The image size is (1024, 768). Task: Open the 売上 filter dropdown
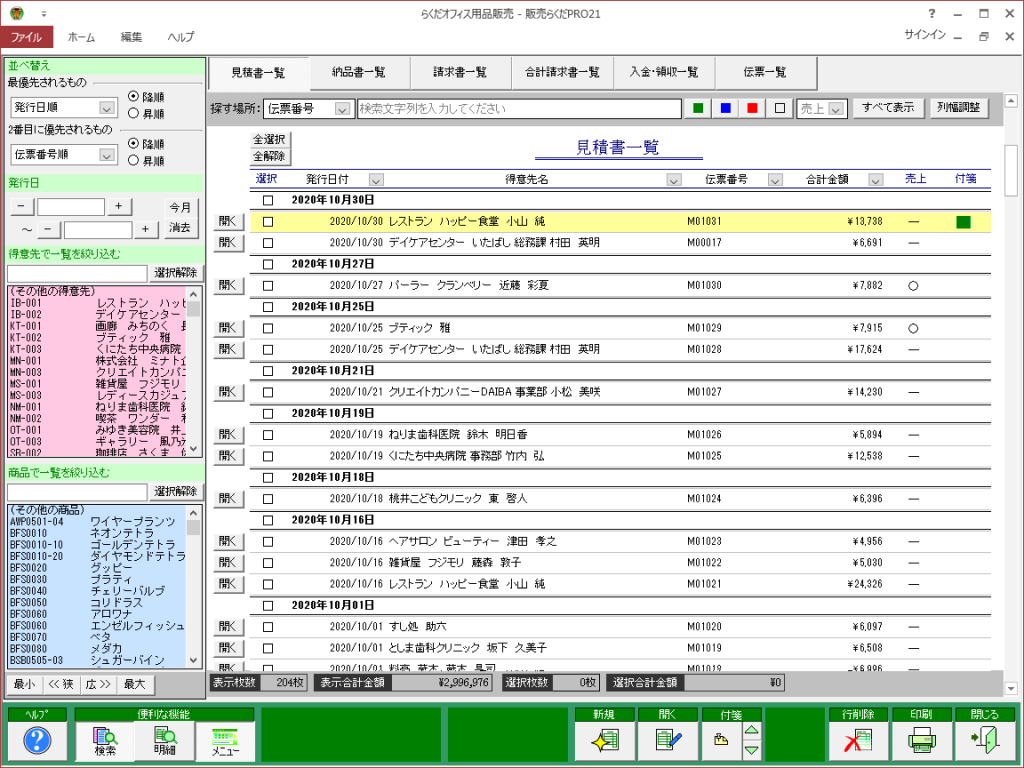(836, 109)
